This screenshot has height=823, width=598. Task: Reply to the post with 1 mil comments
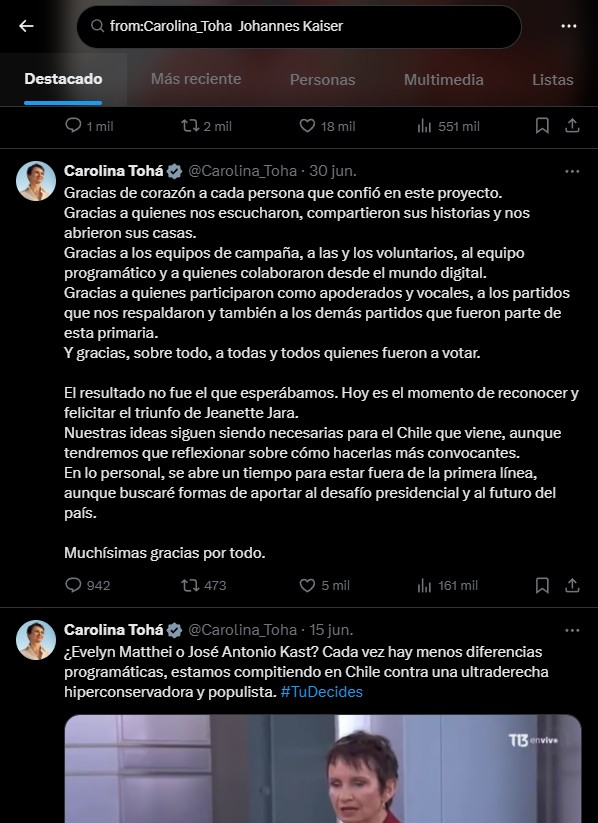tap(89, 126)
